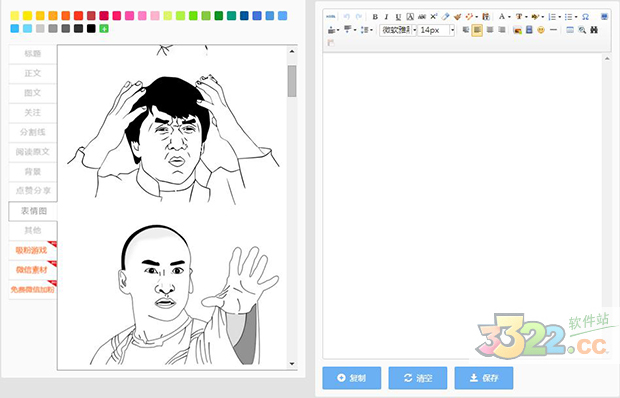The width and height of the screenshot is (620, 398).
Task: Click the small icon on third toolbar row
Action: [331, 42]
